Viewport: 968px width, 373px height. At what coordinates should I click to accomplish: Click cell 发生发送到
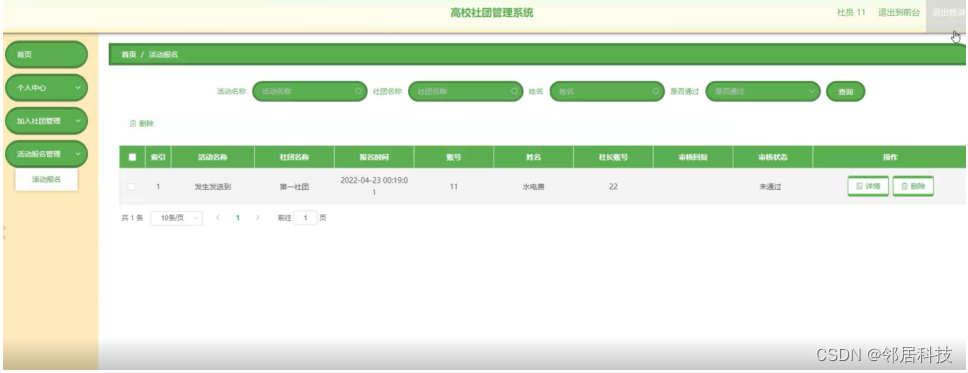(x=212, y=186)
